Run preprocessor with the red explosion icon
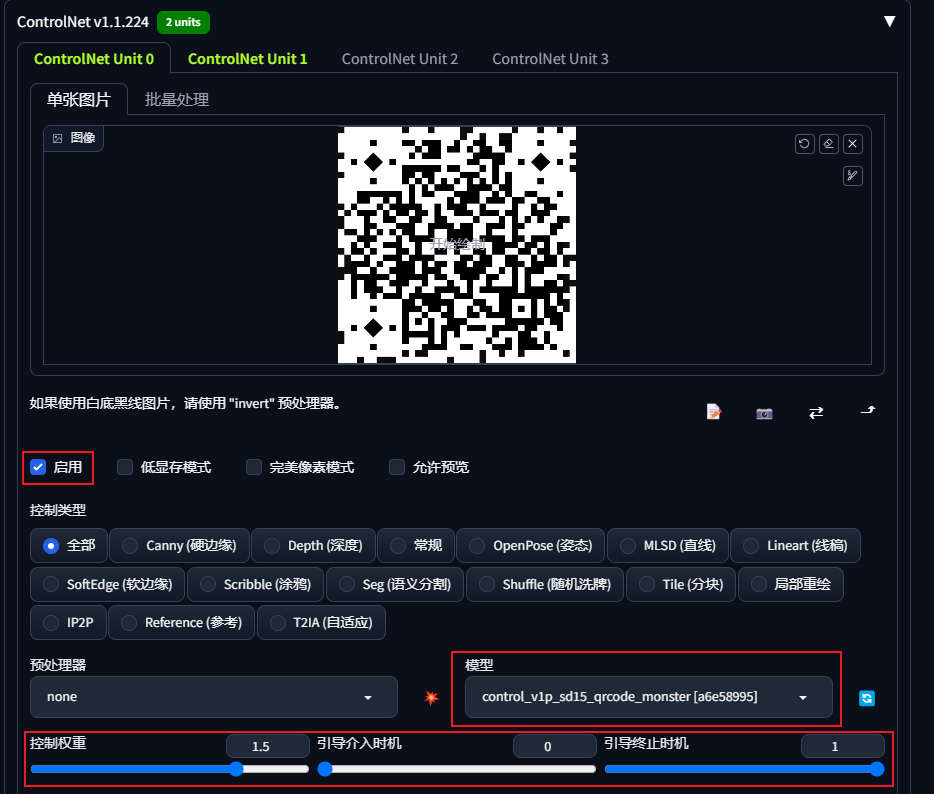Screen dimensions: 934x794 coord(431,697)
